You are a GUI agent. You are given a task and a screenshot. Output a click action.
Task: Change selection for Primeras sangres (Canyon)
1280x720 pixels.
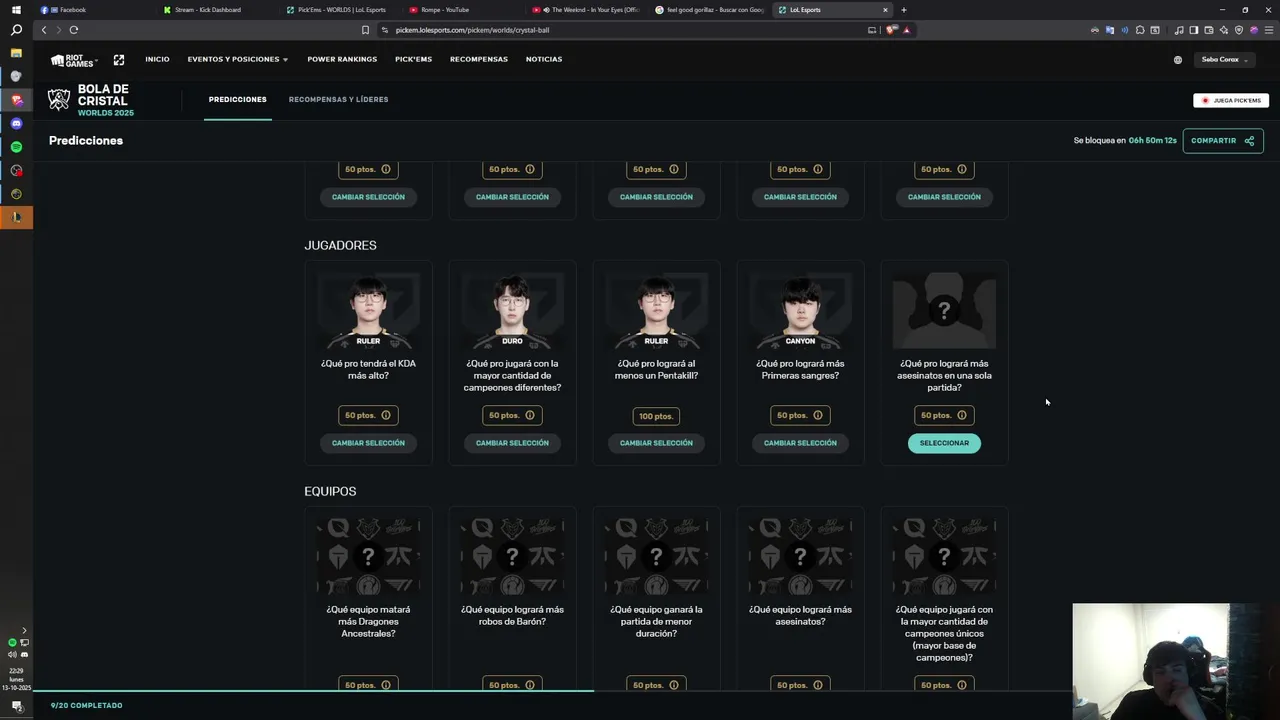coord(800,443)
